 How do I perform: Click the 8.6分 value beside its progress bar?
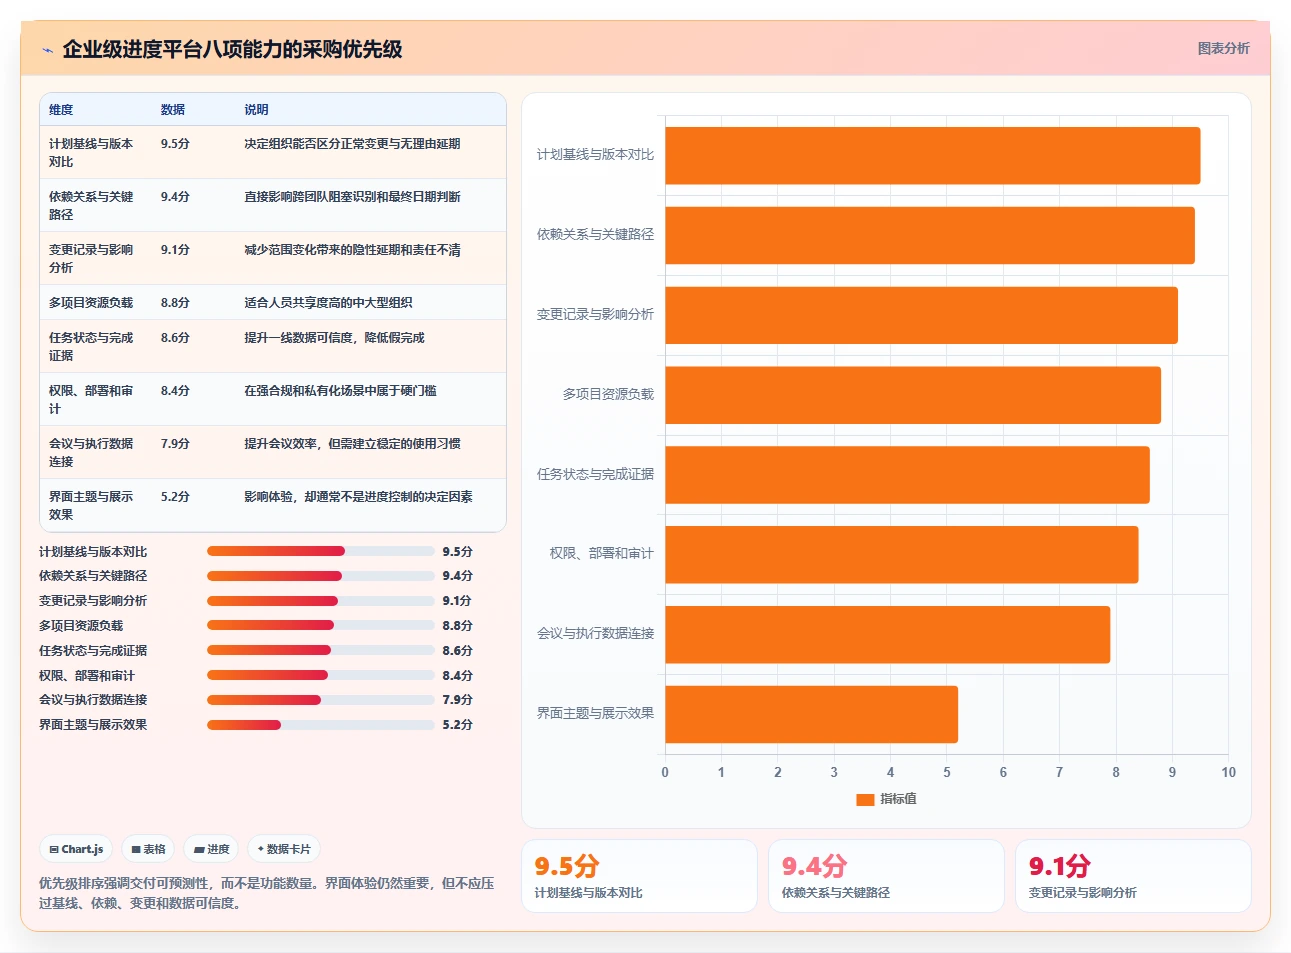pyautogui.click(x=457, y=650)
